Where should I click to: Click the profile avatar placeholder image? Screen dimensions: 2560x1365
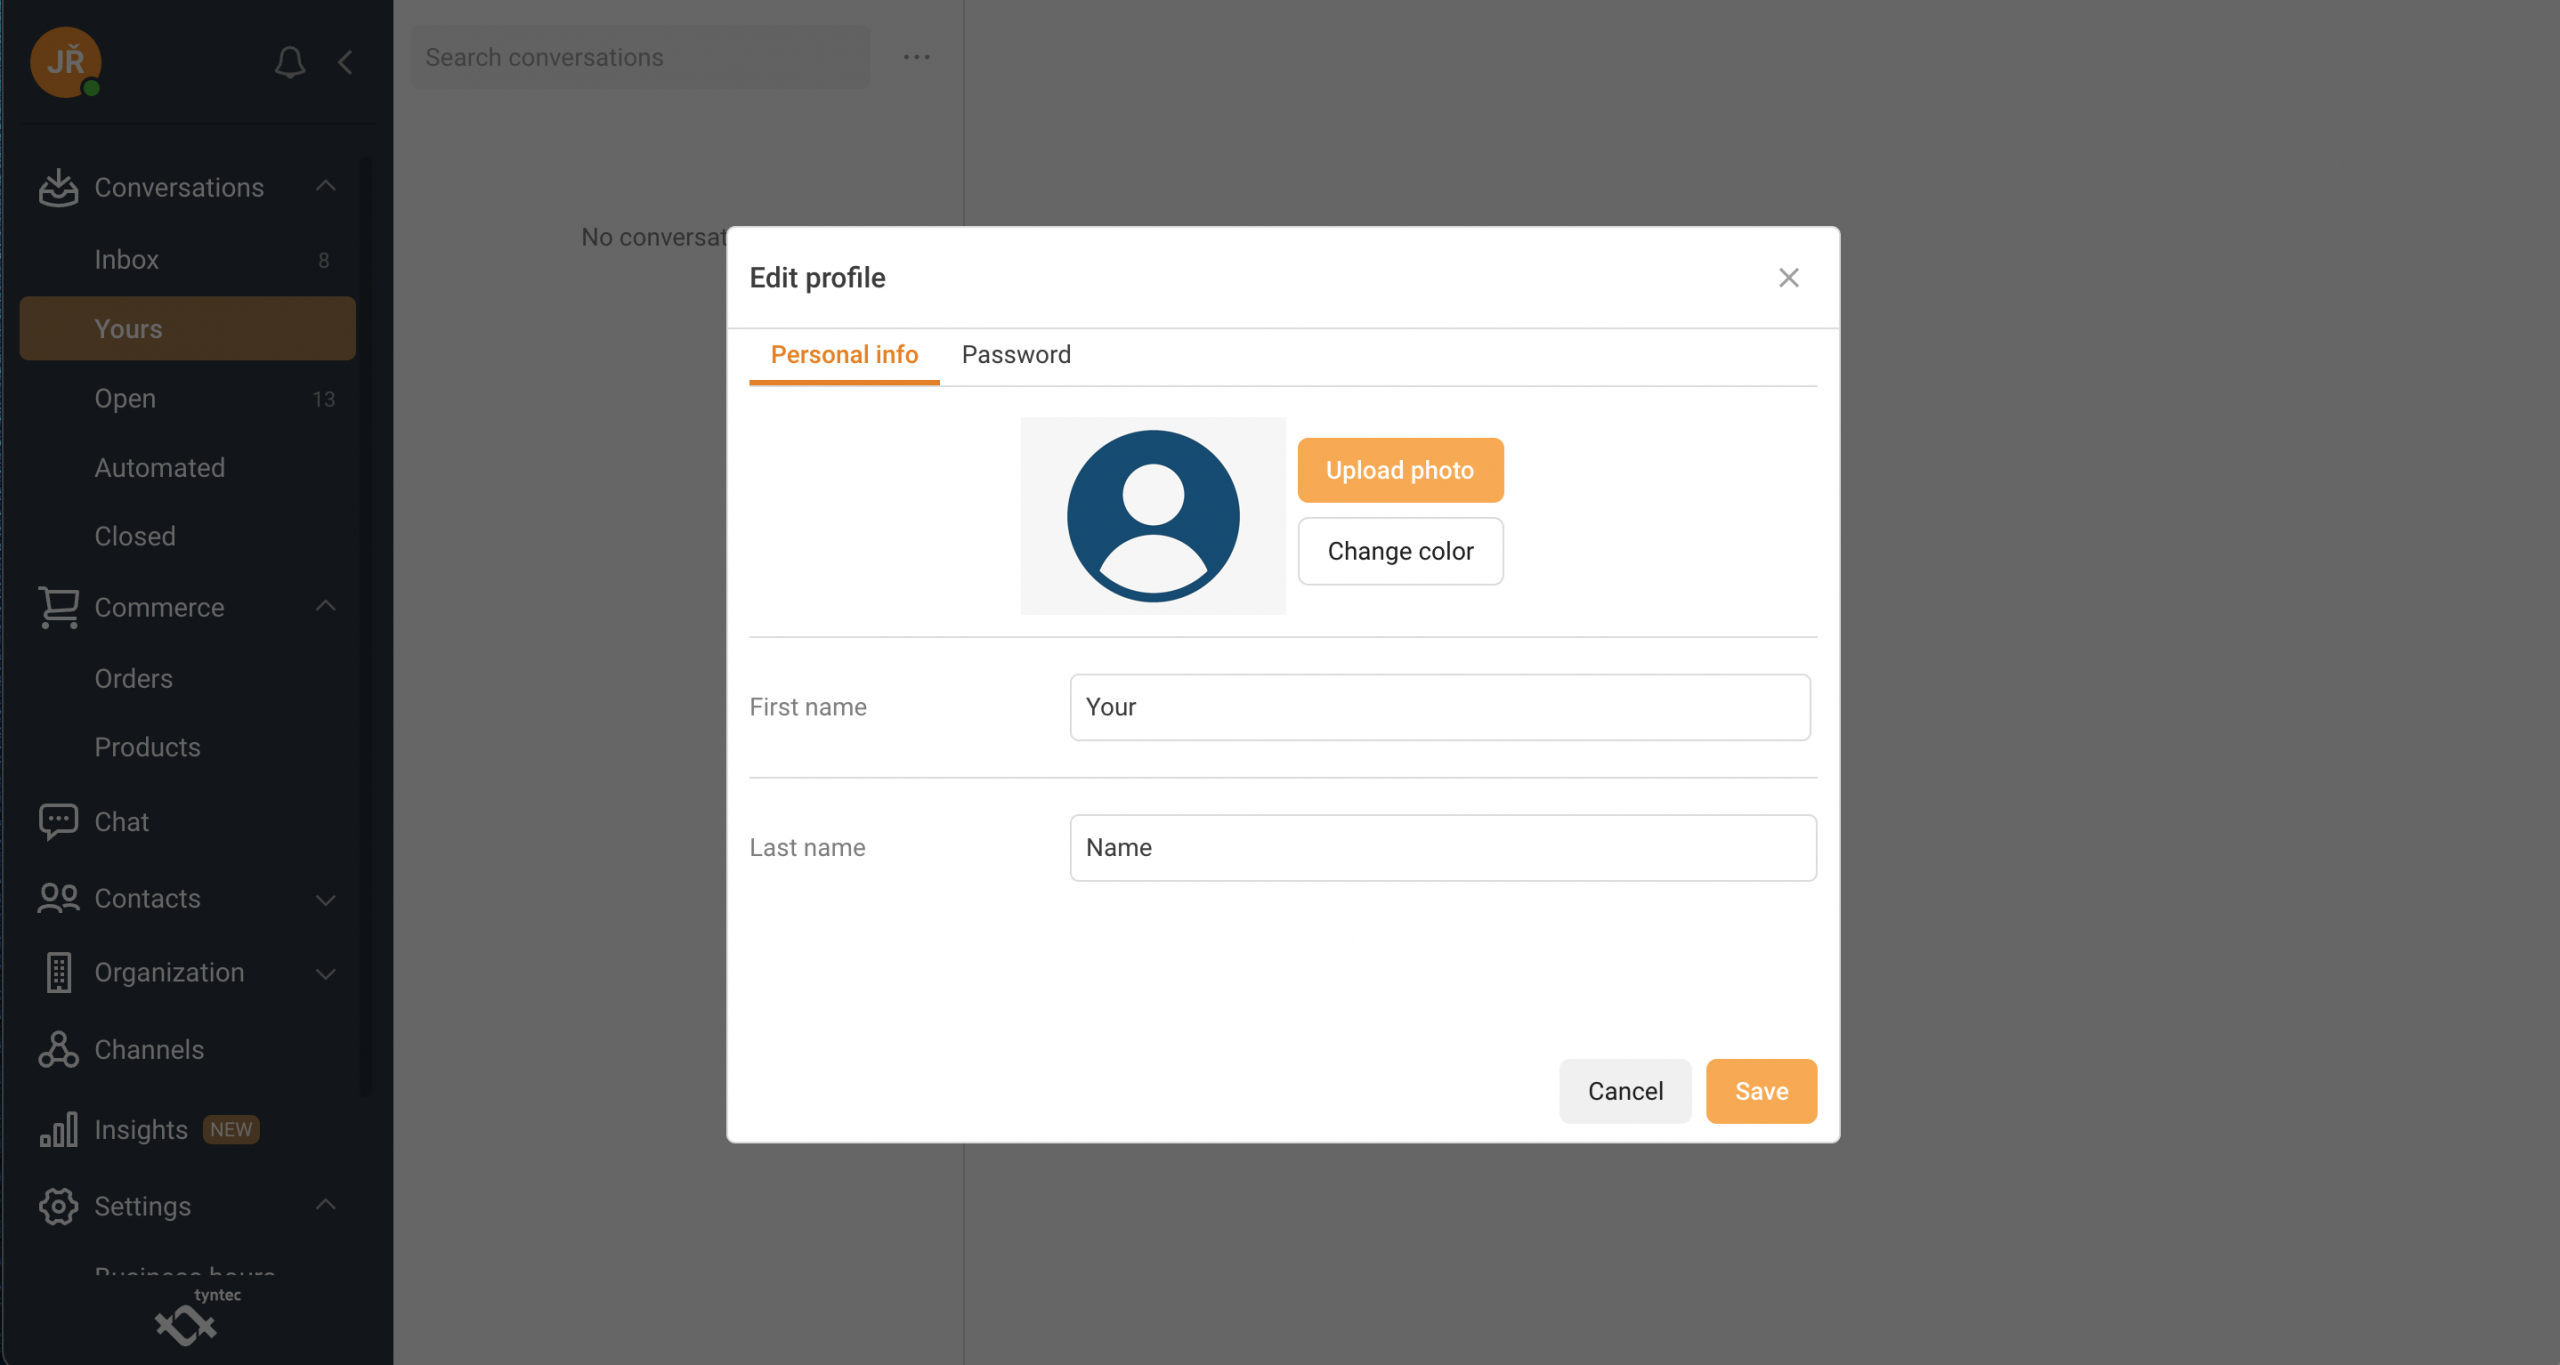tap(1153, 516)
